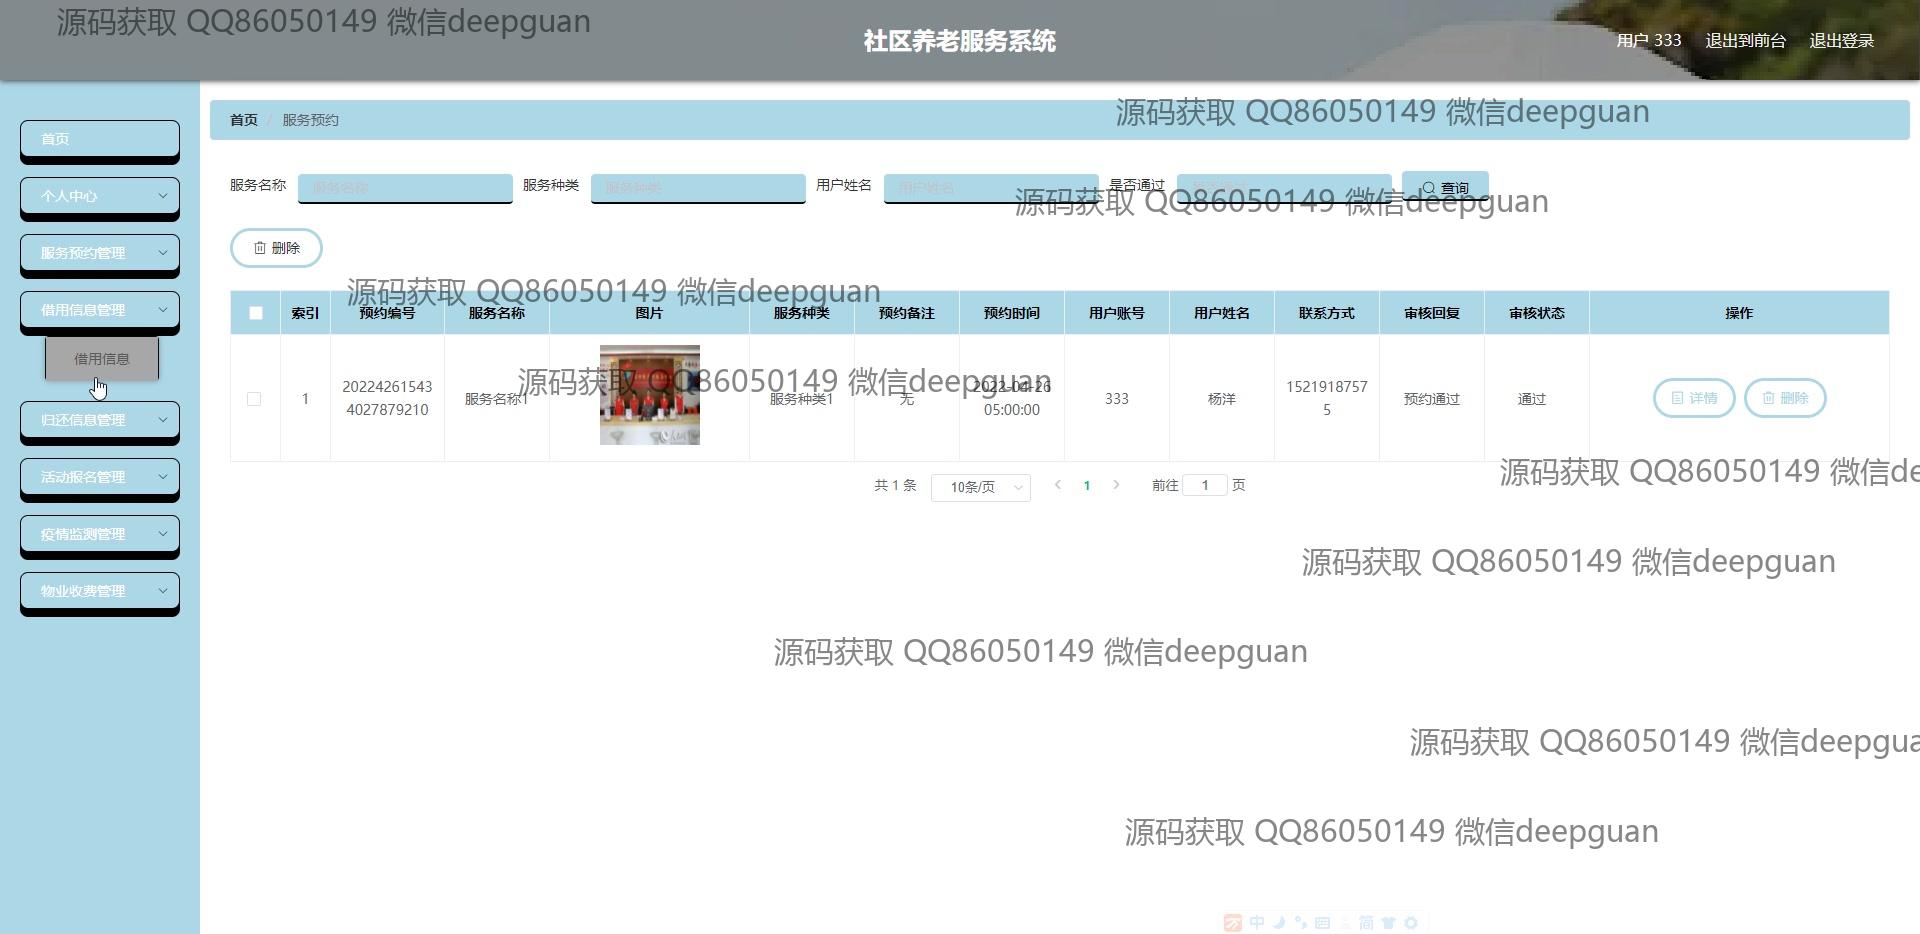Click the 退出到前台 link in header
Screen dimensions: 1920x934
point(1745,41)
